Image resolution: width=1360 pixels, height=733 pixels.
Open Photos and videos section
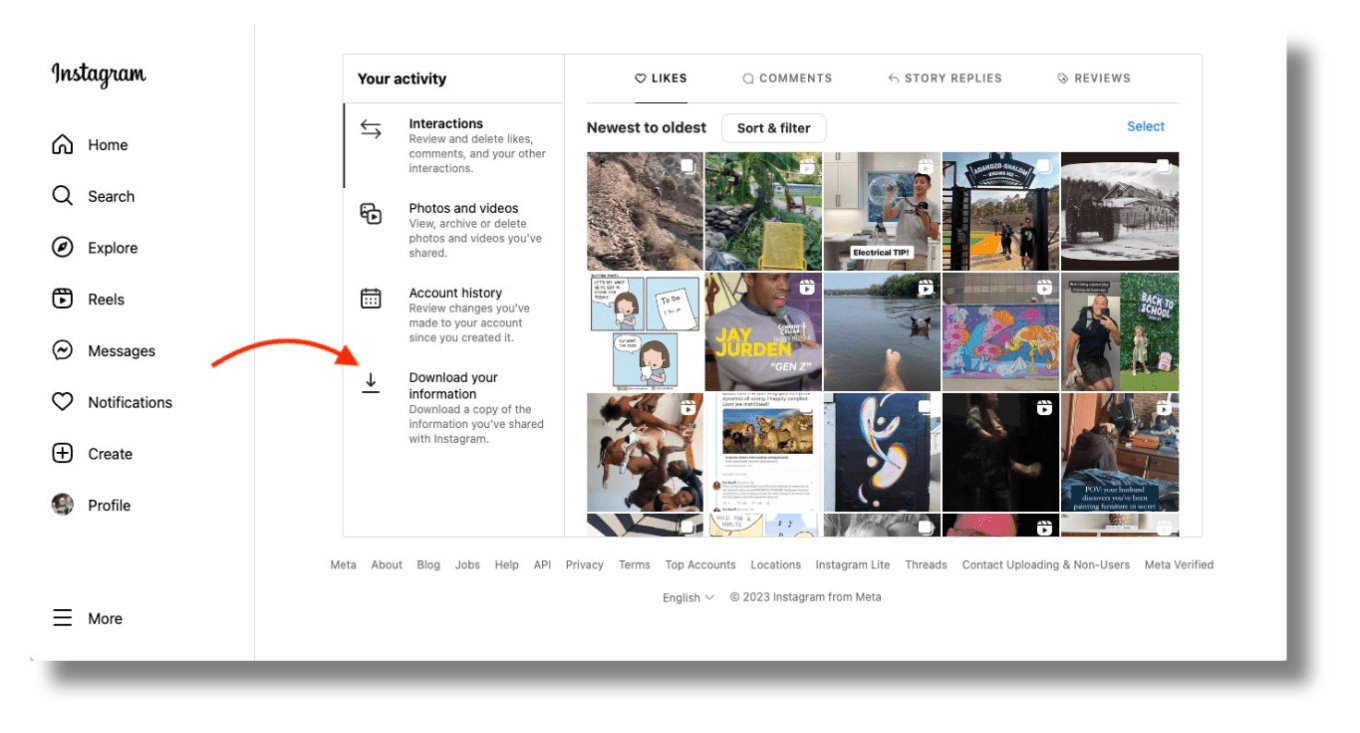[463, 209]
